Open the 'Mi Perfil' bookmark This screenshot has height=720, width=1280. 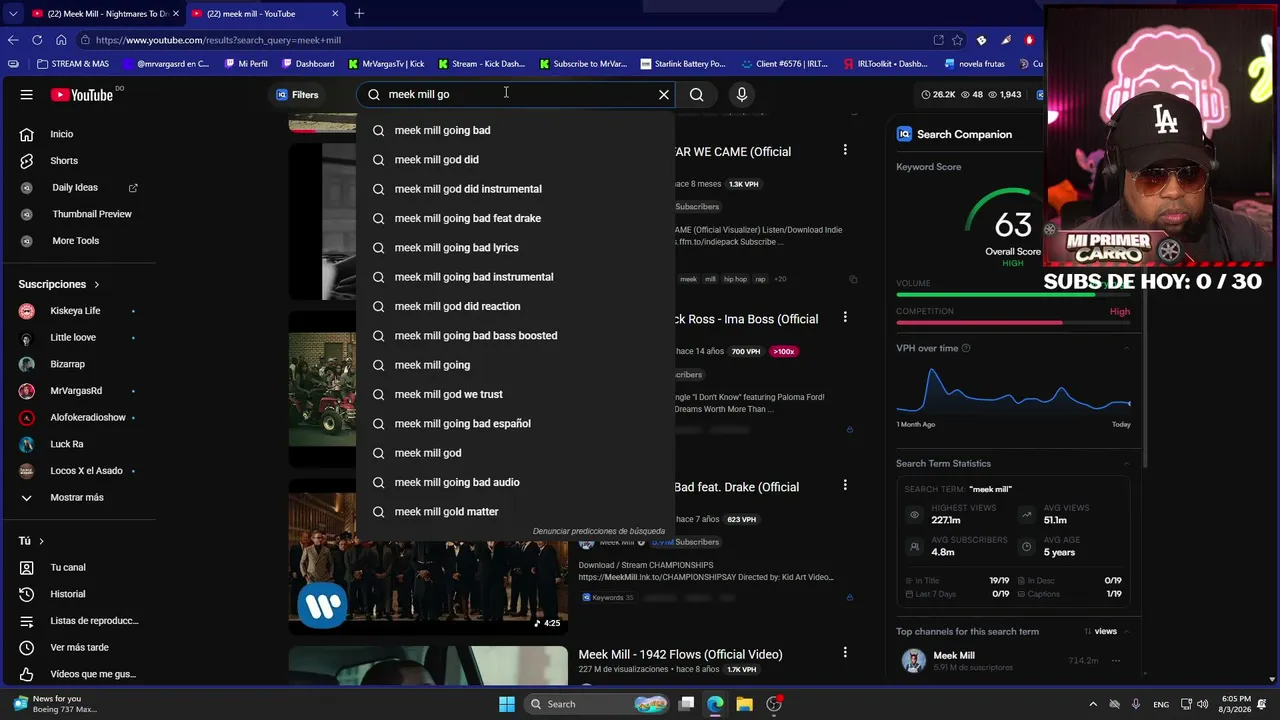click(246, 64)
